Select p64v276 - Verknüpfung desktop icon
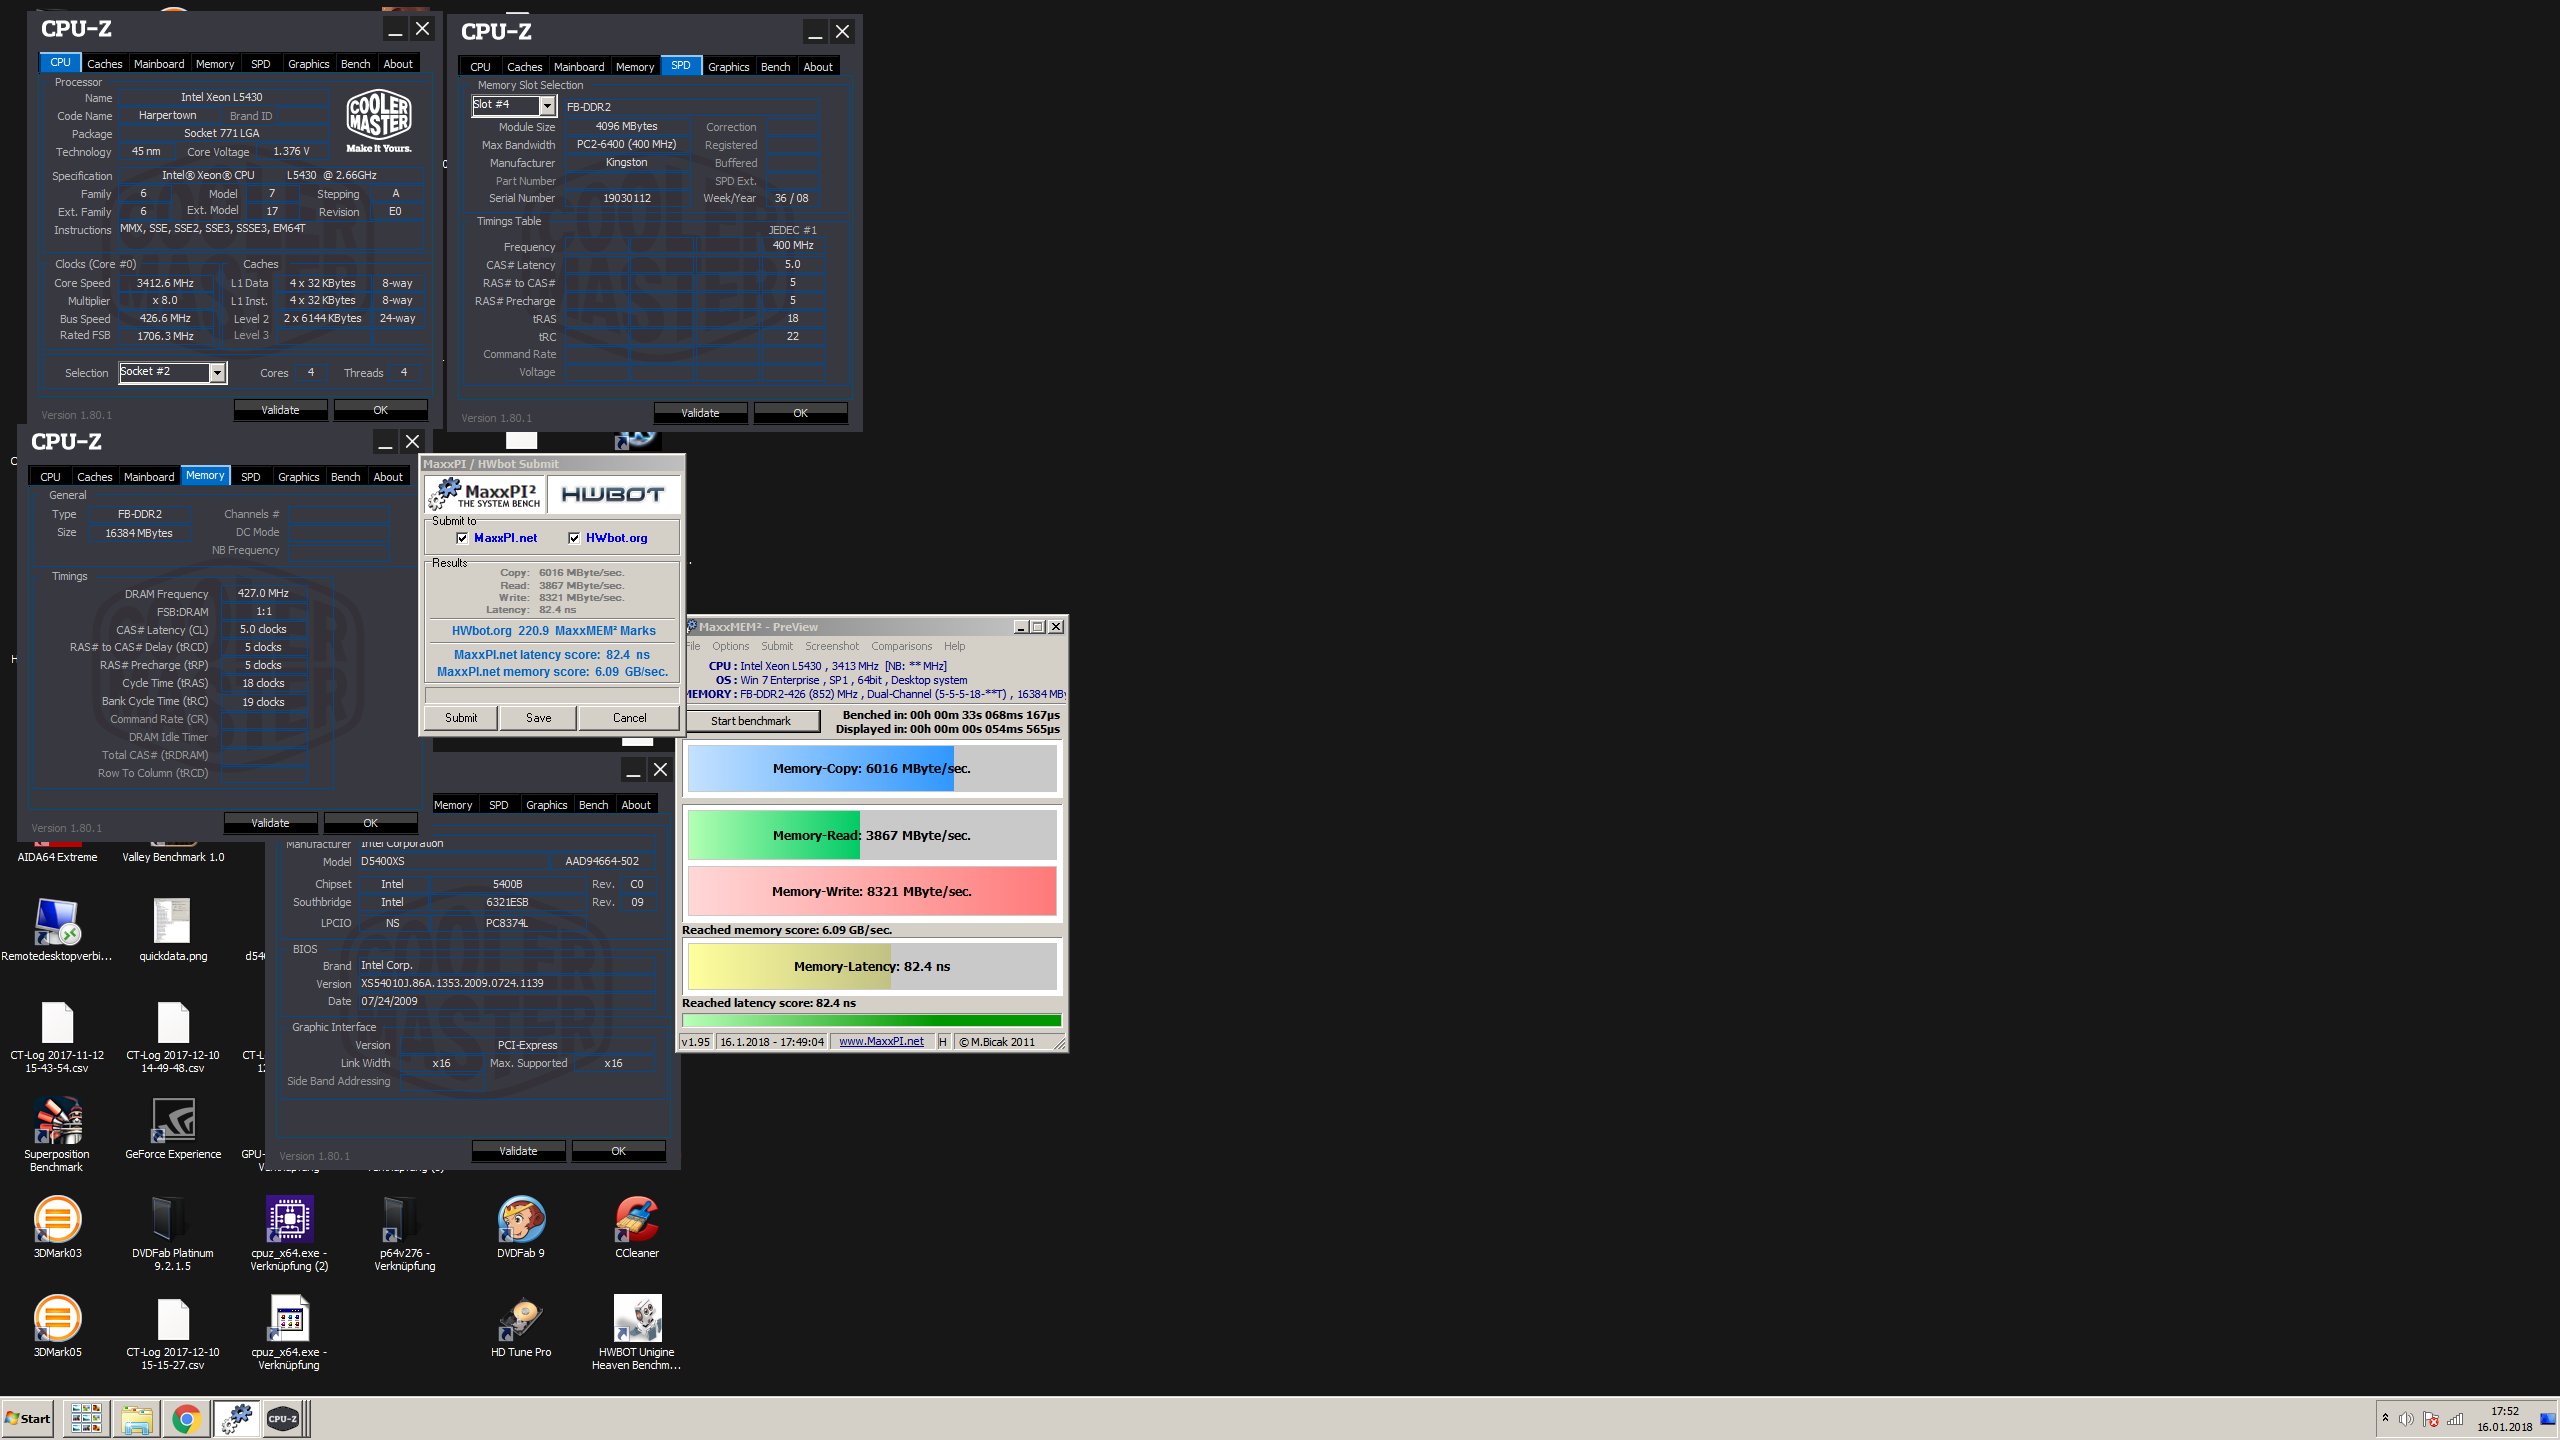 click(x=405, y=1233)
